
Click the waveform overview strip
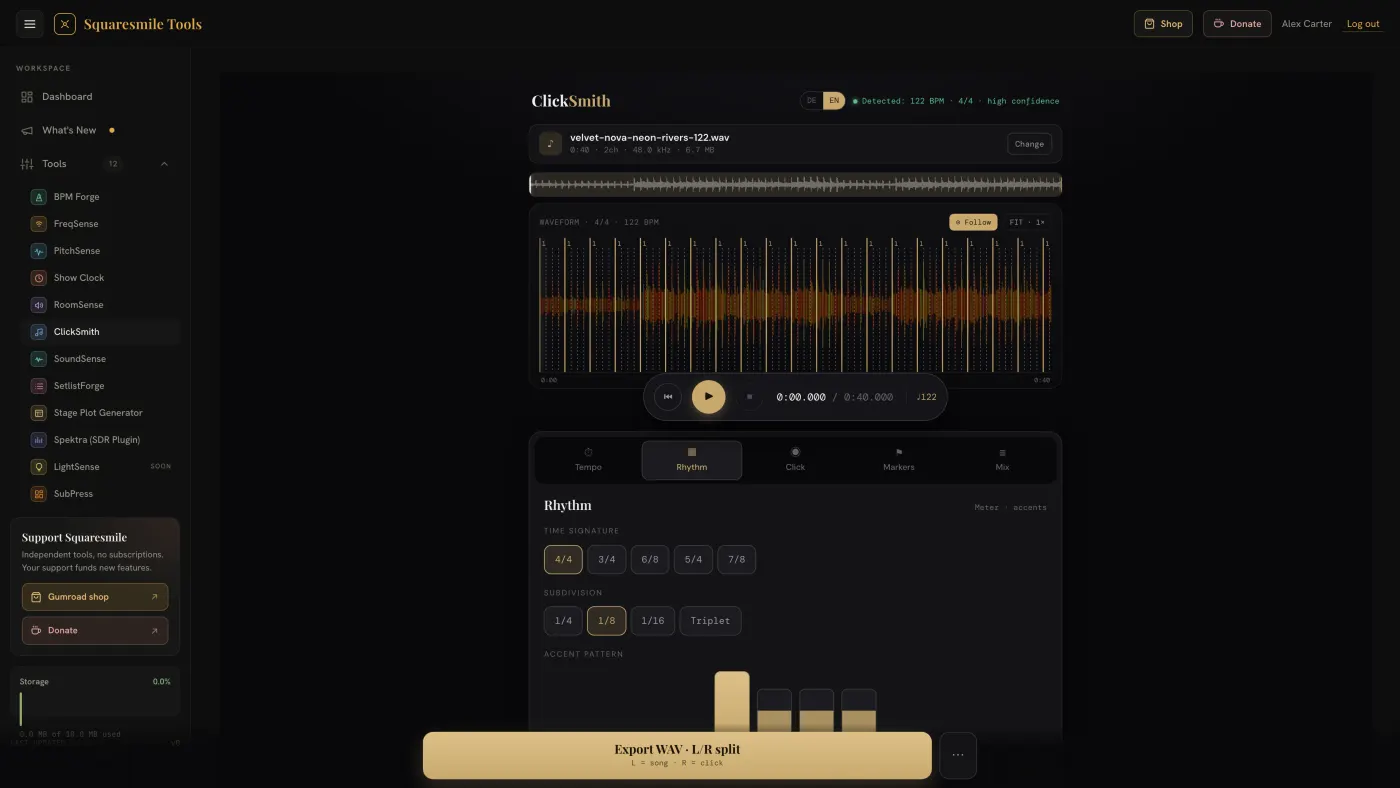click(795, 184)
